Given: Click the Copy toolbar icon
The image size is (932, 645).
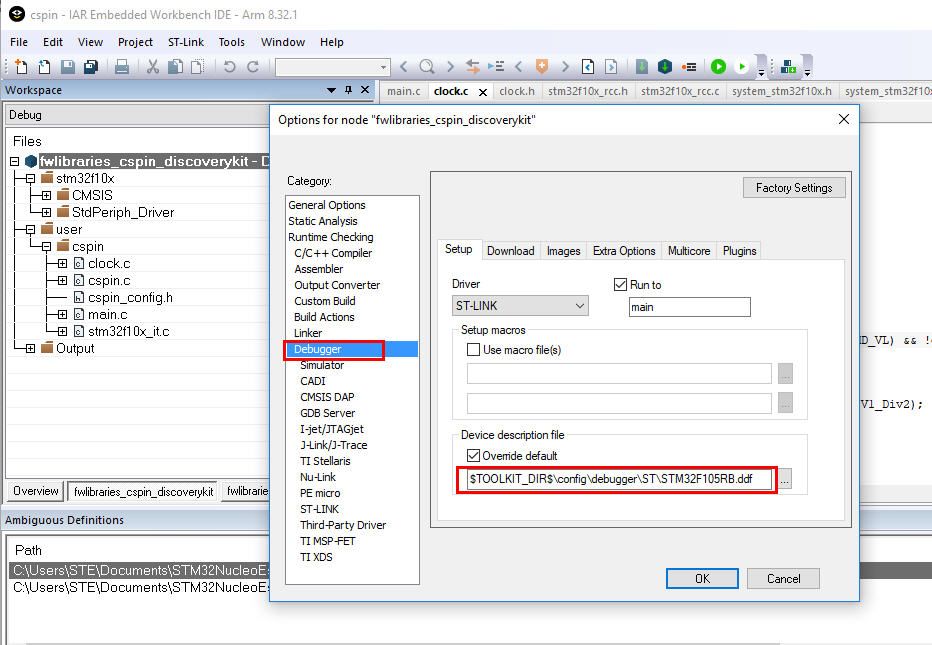Looking at the screenshot, I should [x=175, y=67].
